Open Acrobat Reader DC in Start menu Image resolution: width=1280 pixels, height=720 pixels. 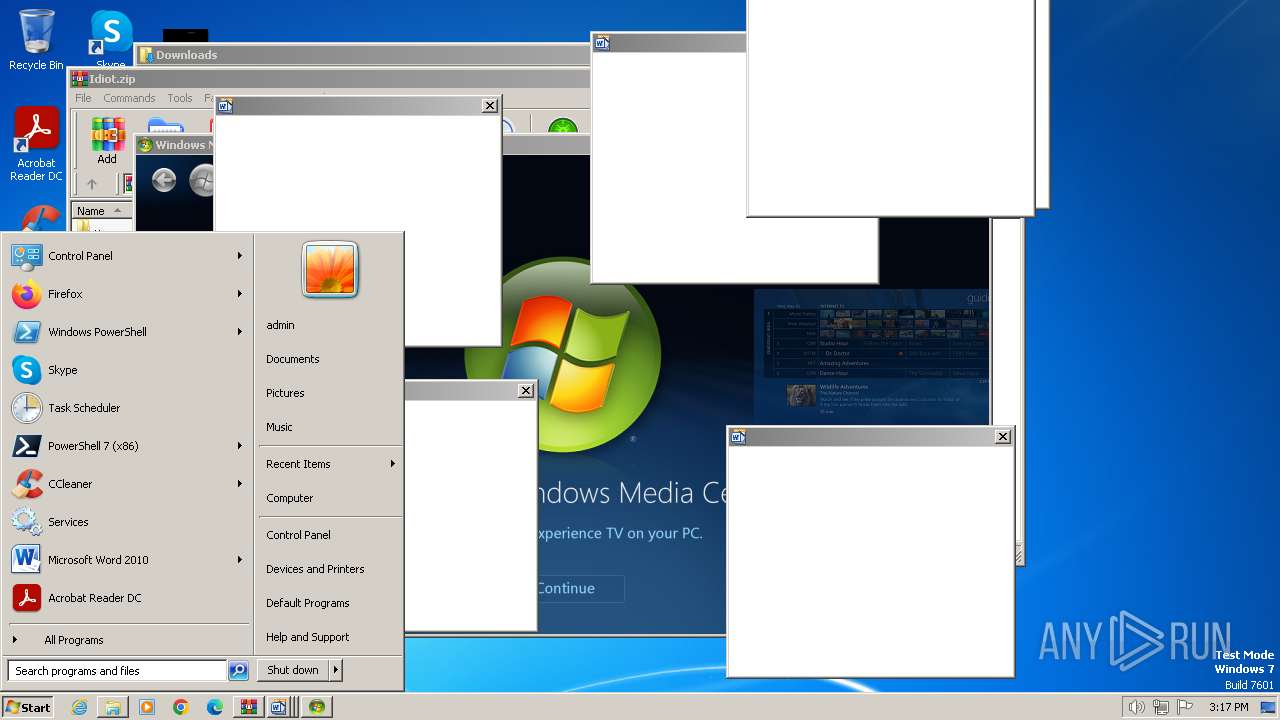tap(127, 598)
